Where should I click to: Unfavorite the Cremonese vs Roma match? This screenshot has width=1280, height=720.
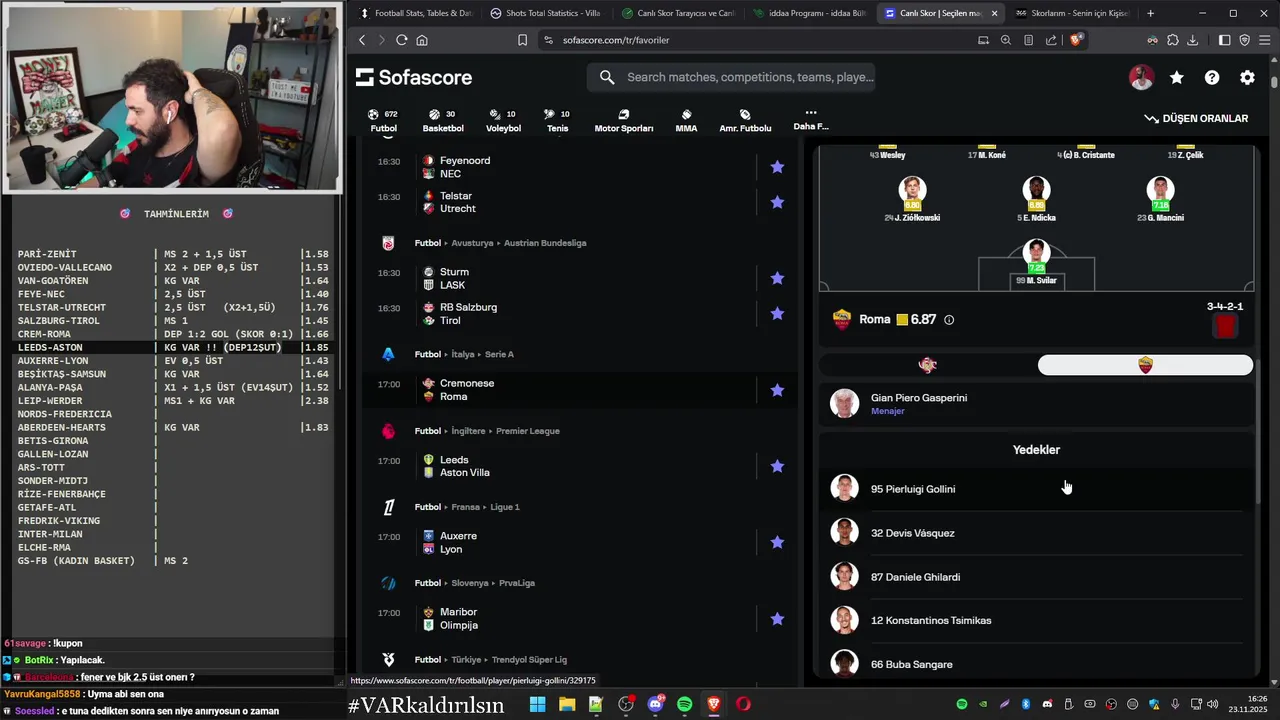point(777,390)
